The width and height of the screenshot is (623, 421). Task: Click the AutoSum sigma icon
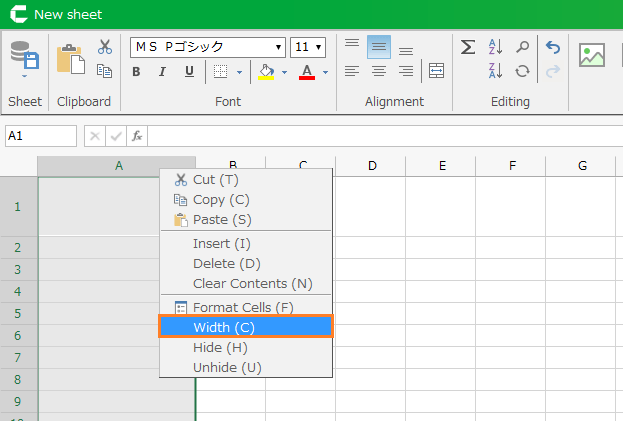[x=467, y=47]
